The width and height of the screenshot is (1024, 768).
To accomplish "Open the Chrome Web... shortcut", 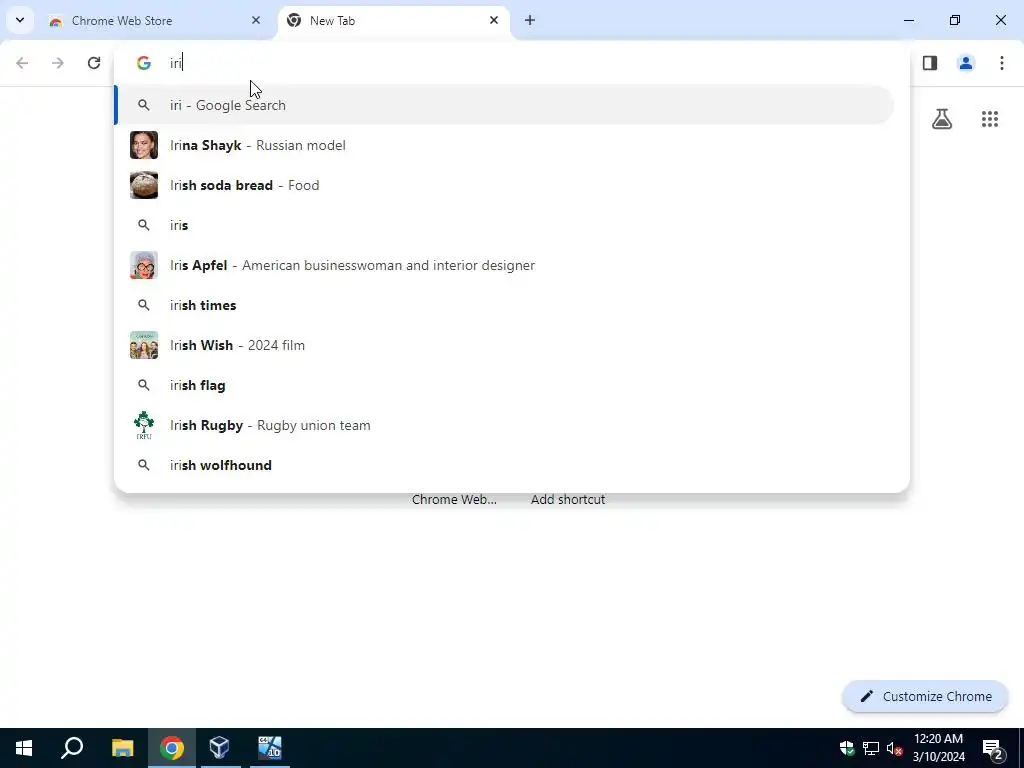I will 455,500.
